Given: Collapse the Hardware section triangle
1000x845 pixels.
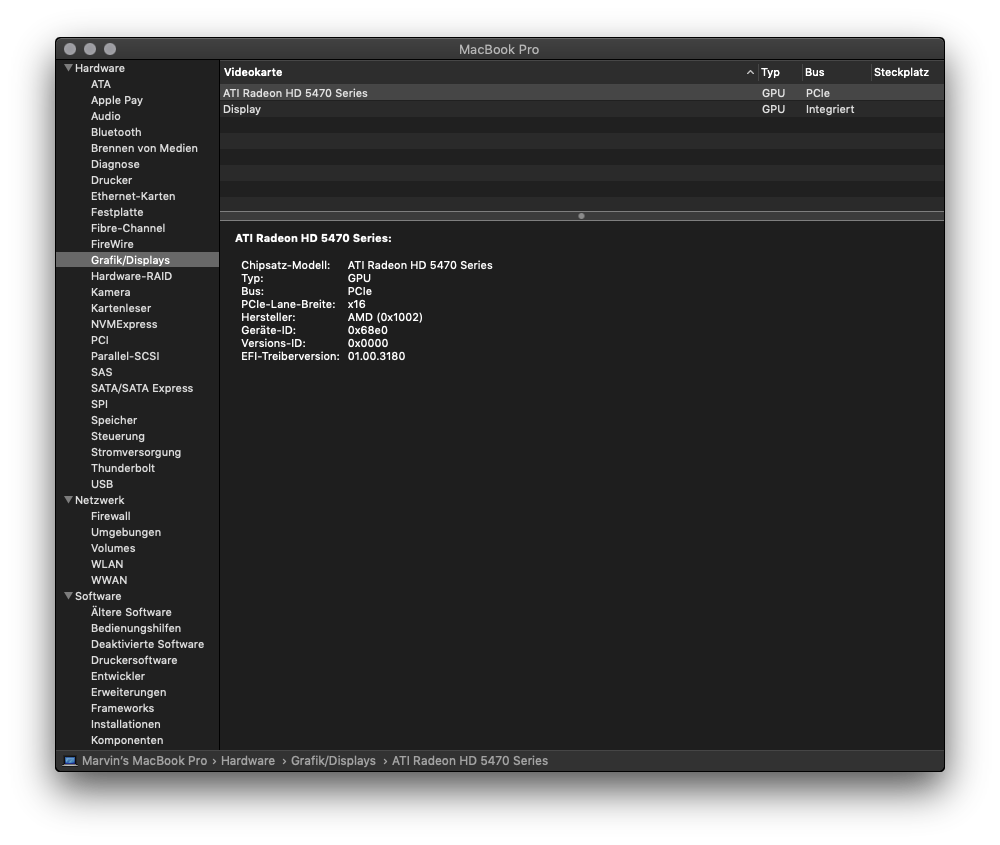Looking at the screenshot, I should [68, 68].
